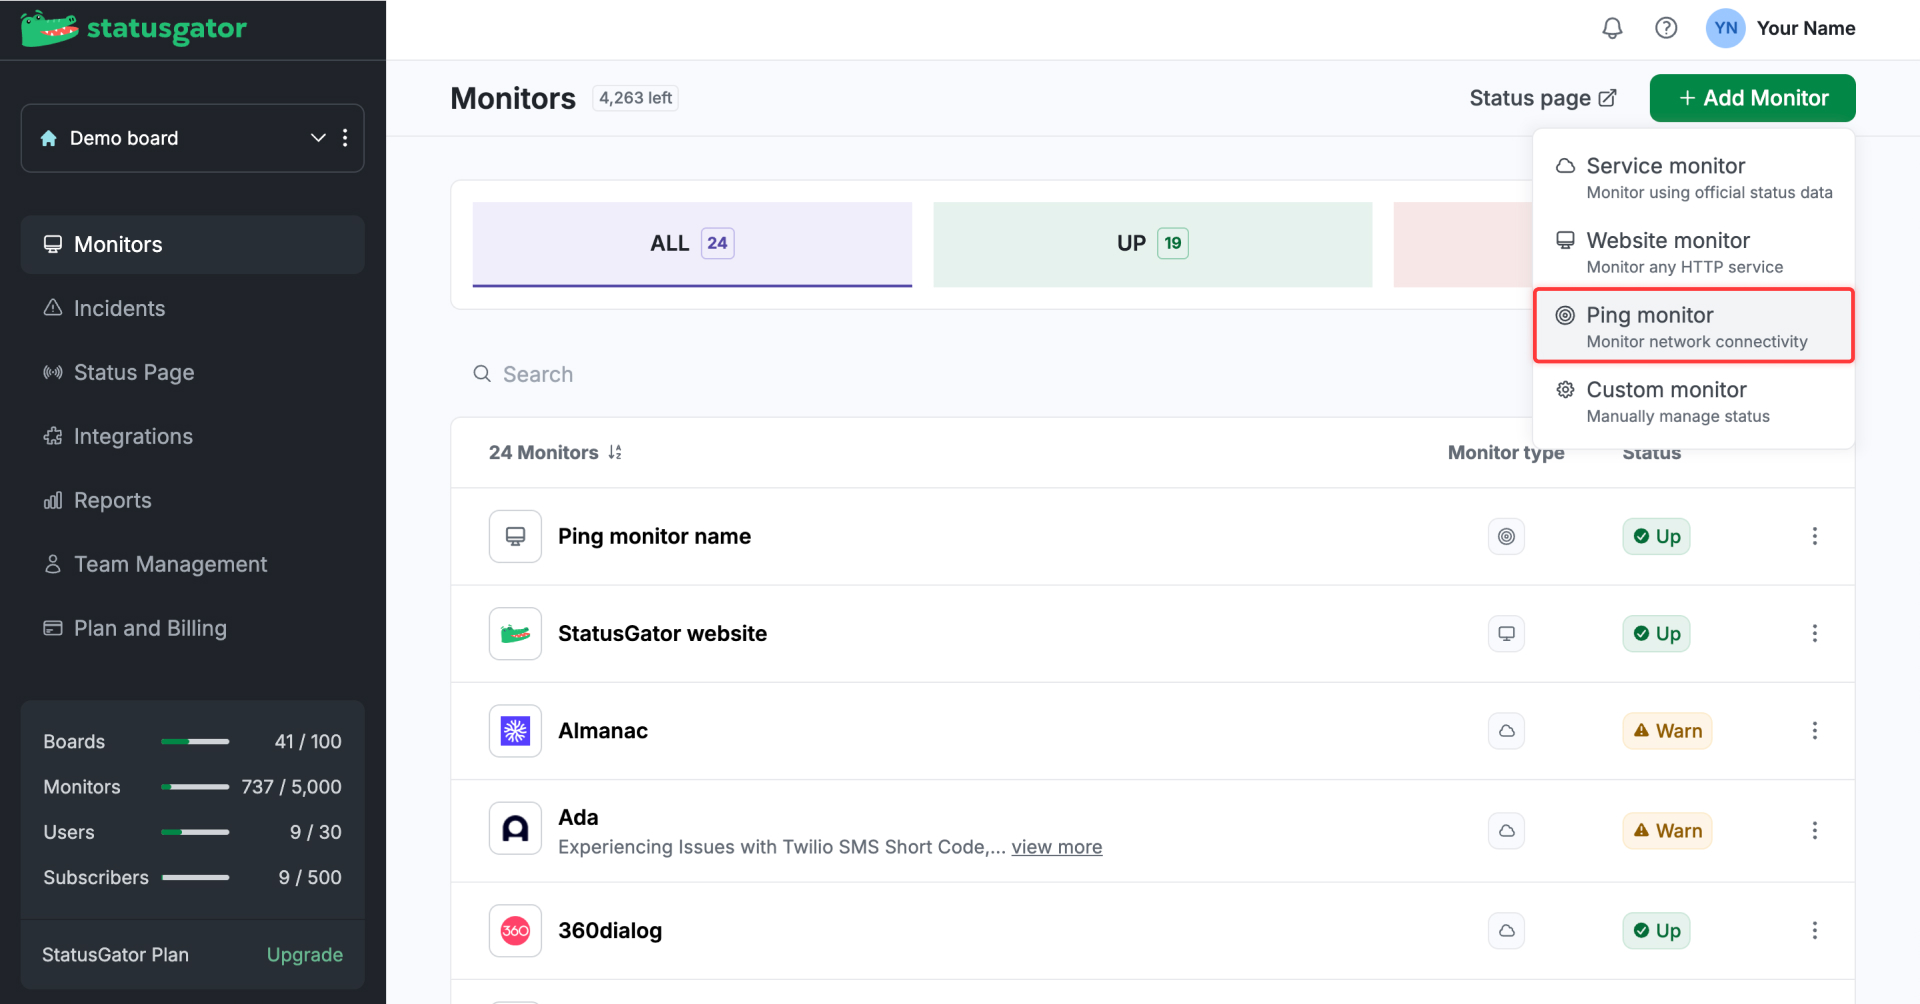Open three-dot menu for 360dialog
The width and height of the screenshot is (1920, 1004).
[x=1814, y=931]
